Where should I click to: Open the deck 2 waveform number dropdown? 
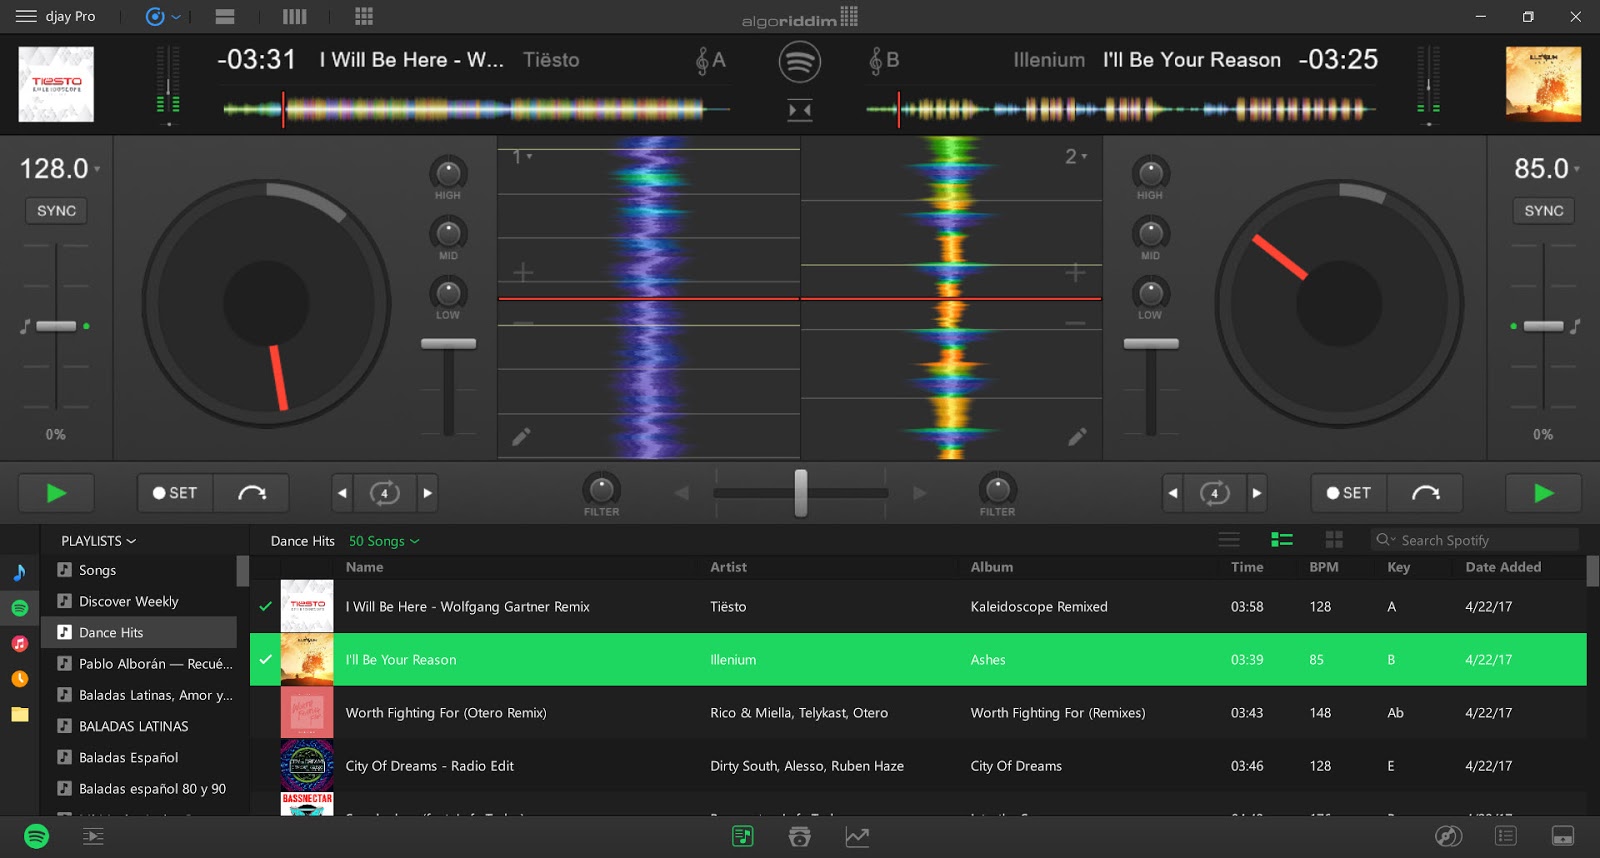(x=1076, y=157)
